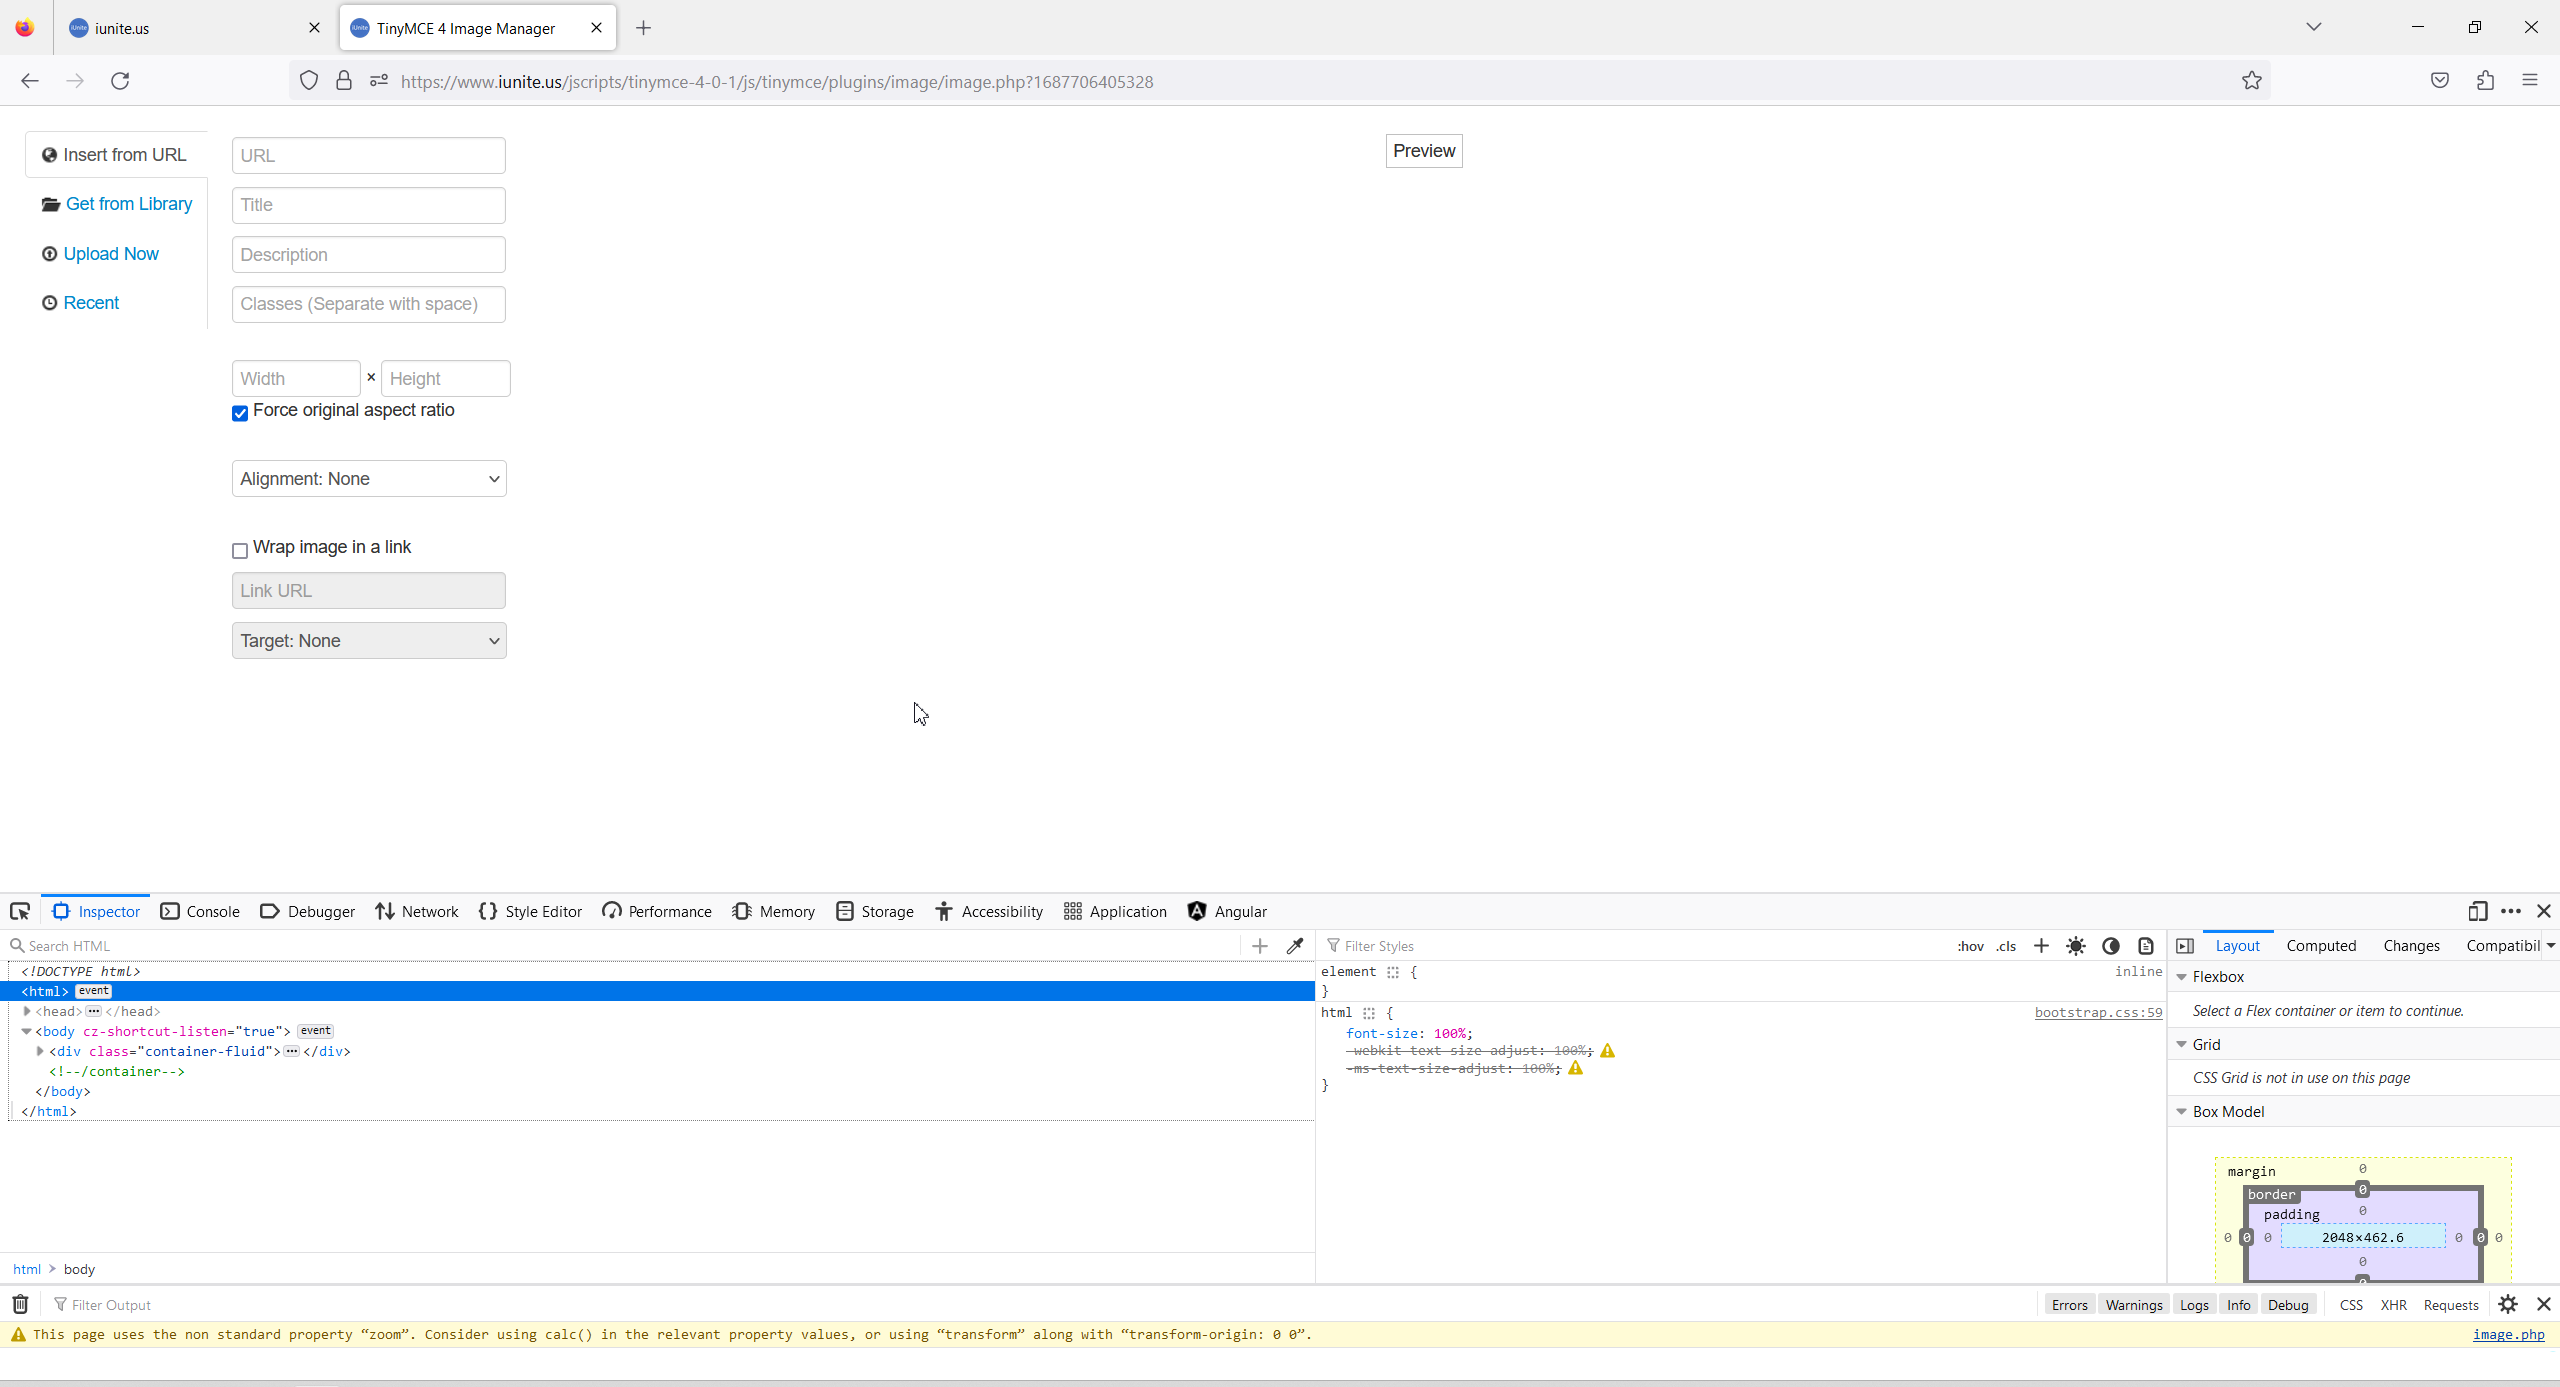Switch to the Computed sidebar tab

point(2321,946)
